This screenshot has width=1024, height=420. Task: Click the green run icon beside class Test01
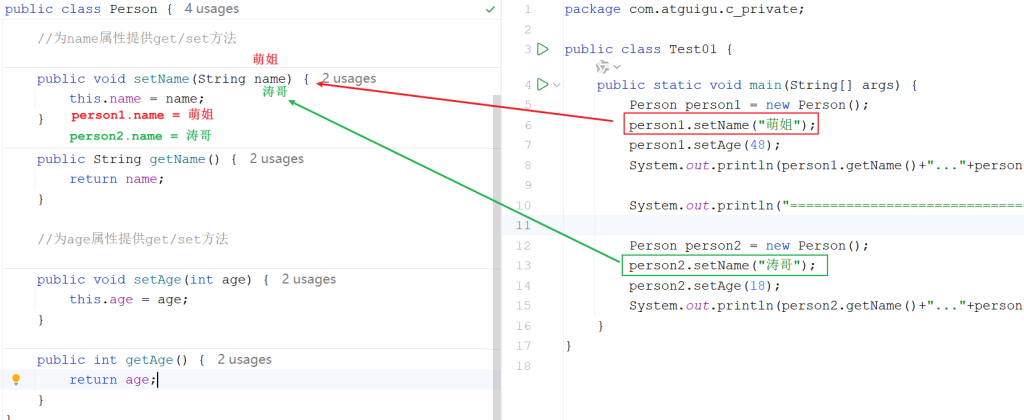point(543,49)
